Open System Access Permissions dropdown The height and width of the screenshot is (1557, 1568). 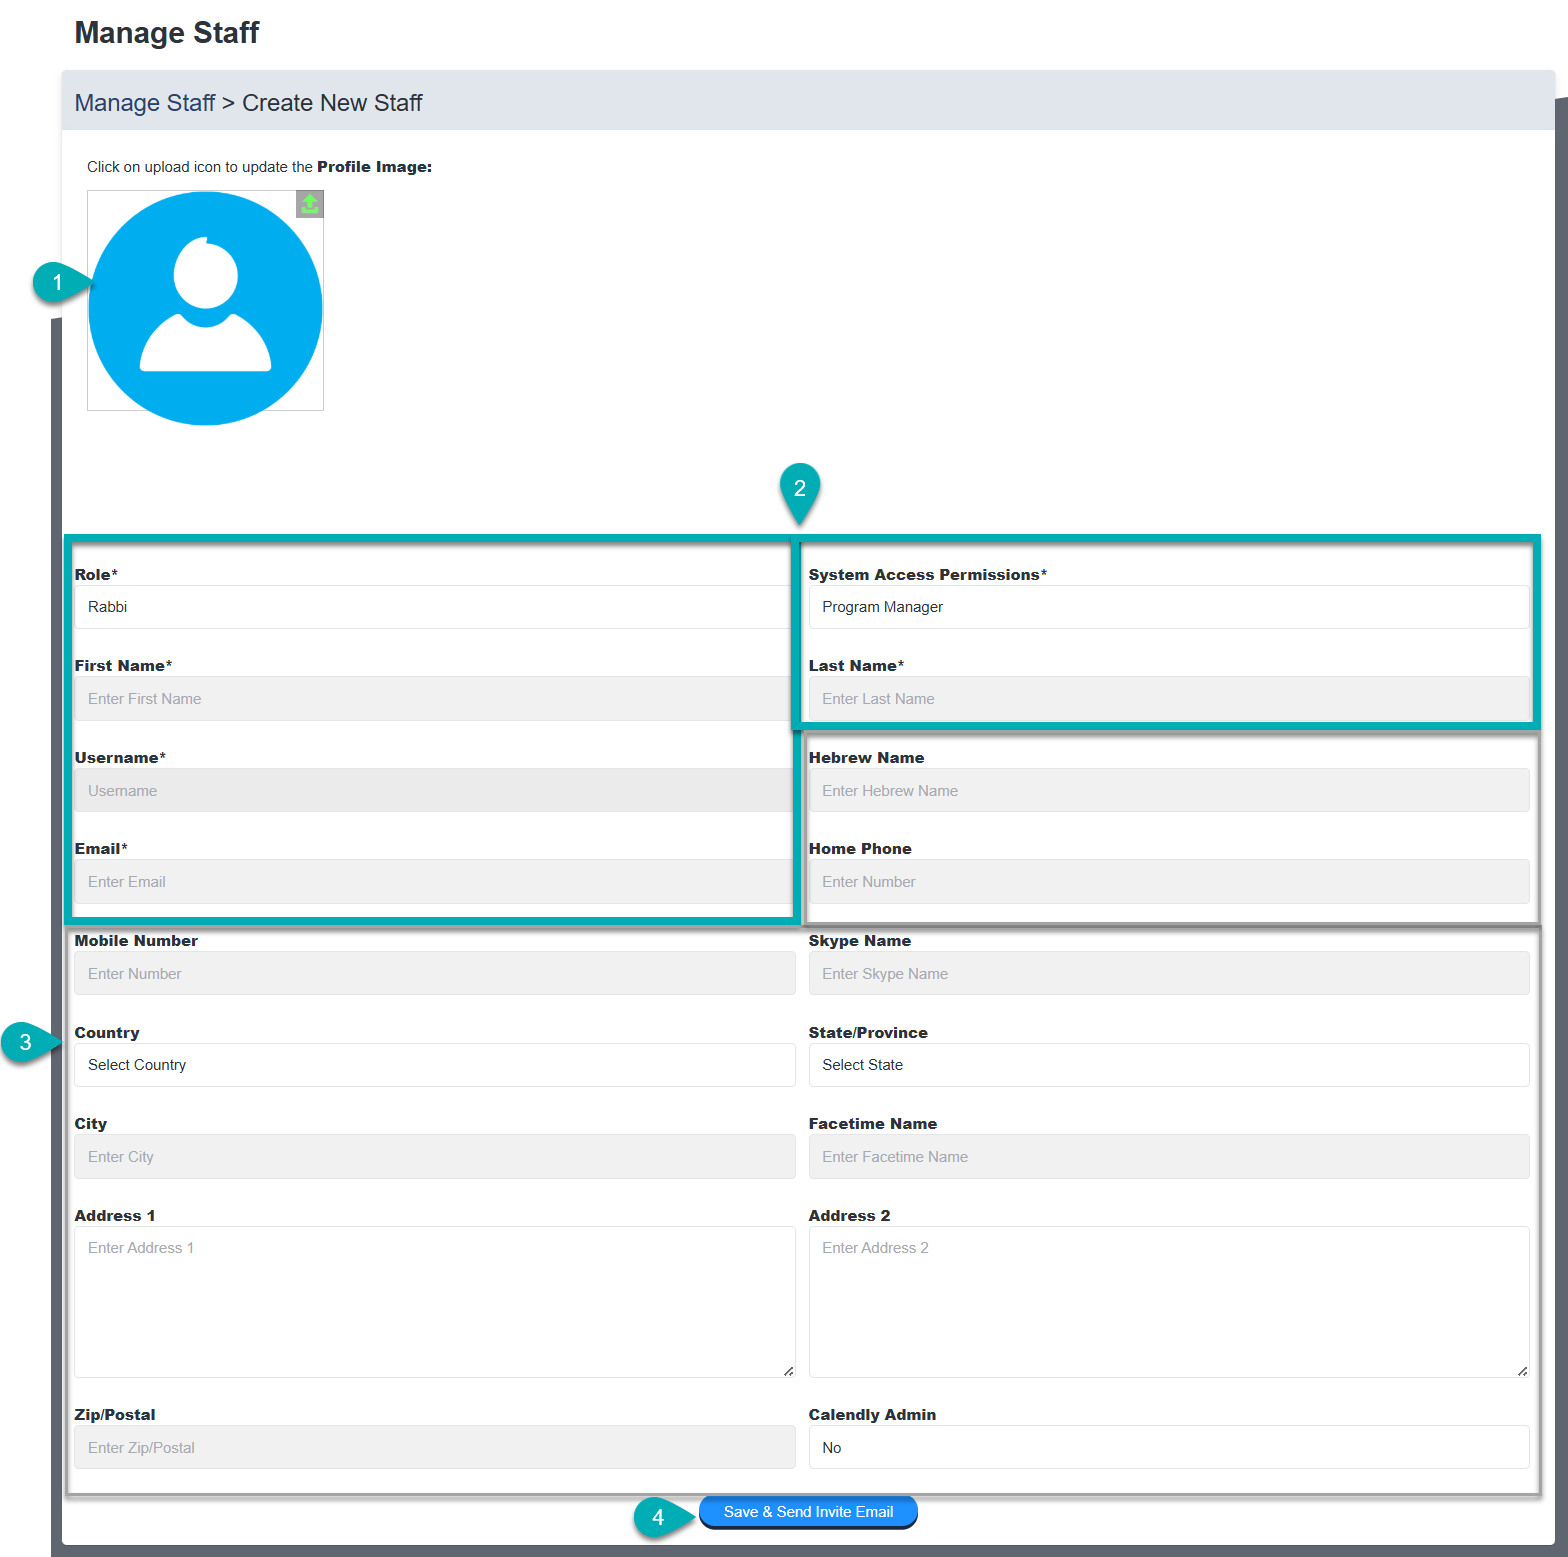coord(1168,607)
